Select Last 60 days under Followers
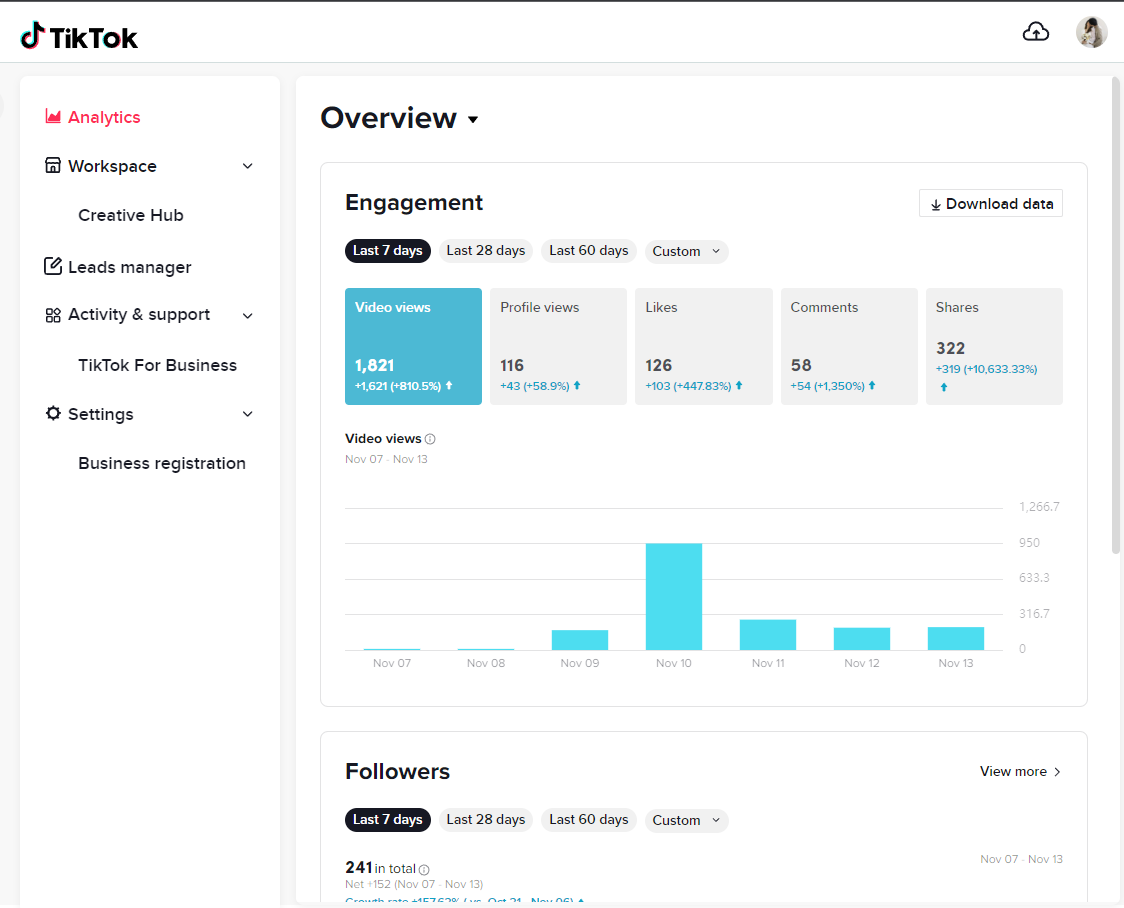 click(589, 820)
